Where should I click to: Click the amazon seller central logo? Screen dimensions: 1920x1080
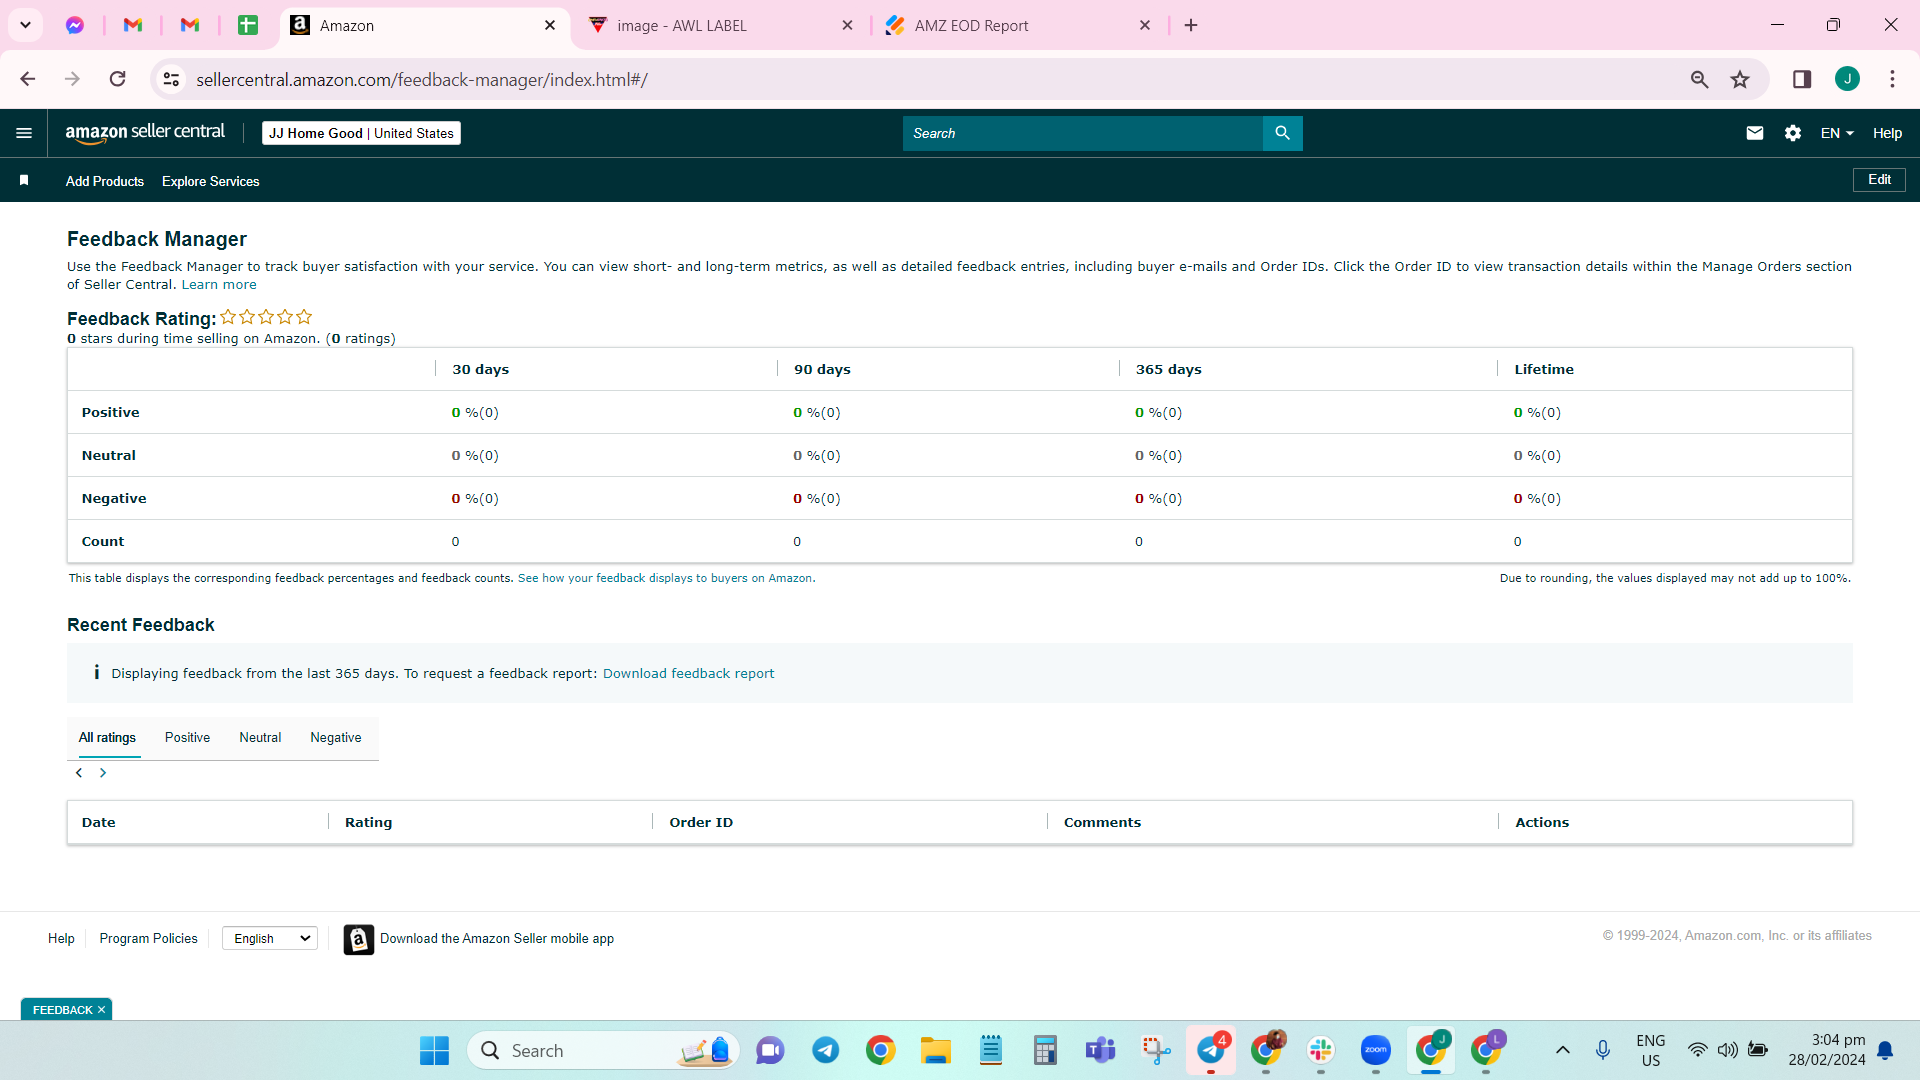tap(145, 133)
